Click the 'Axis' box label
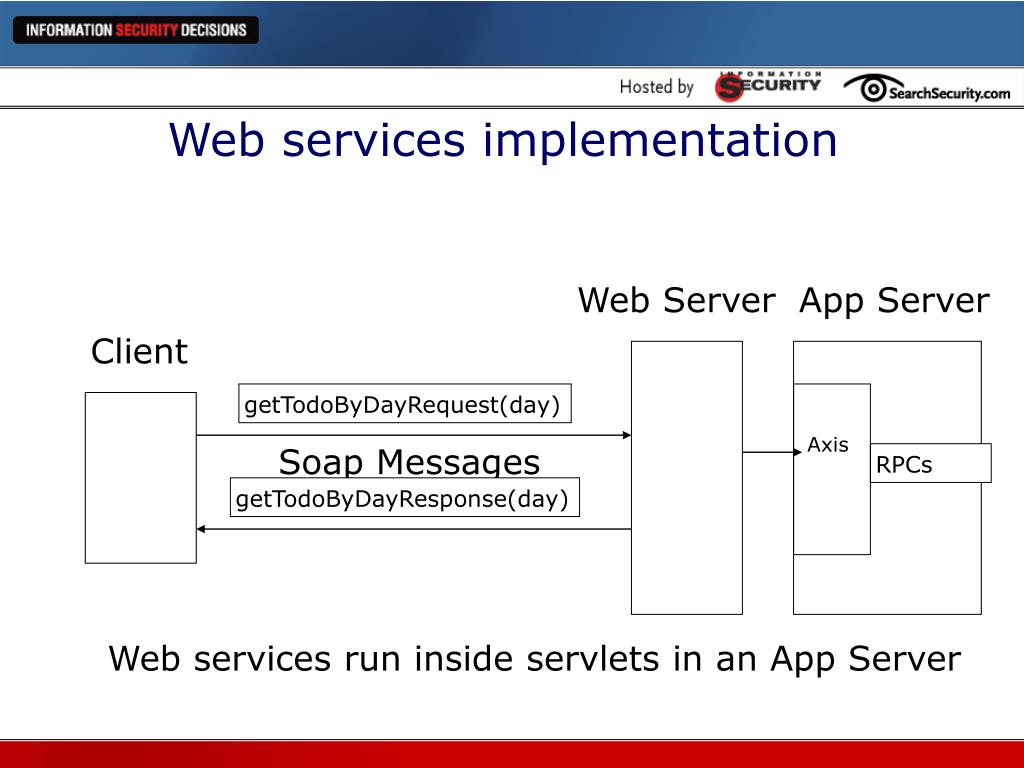Viewport: 1024px width, 768px height. tap(827, 445)
